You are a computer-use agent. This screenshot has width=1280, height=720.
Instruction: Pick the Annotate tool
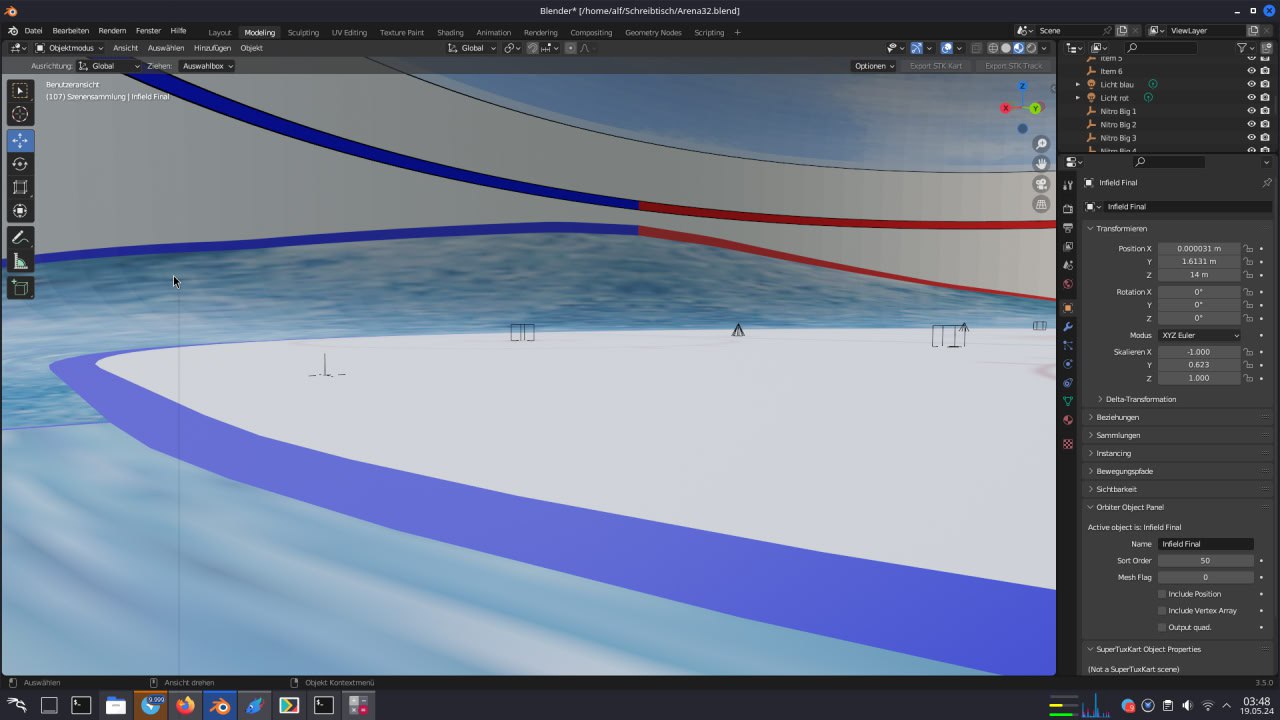(x=20, y=238)
